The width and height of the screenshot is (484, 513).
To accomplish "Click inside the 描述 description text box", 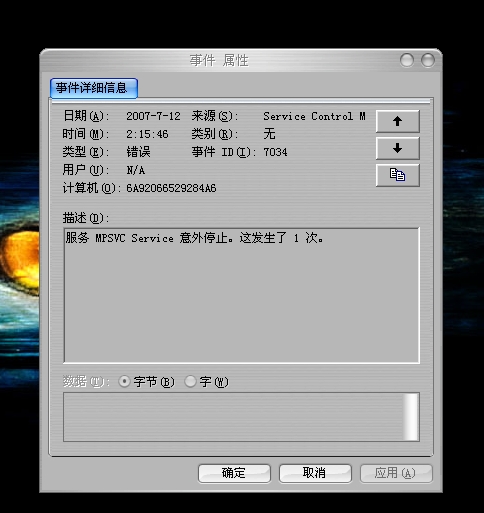I will pyautogui.click(x=241, y=295).
